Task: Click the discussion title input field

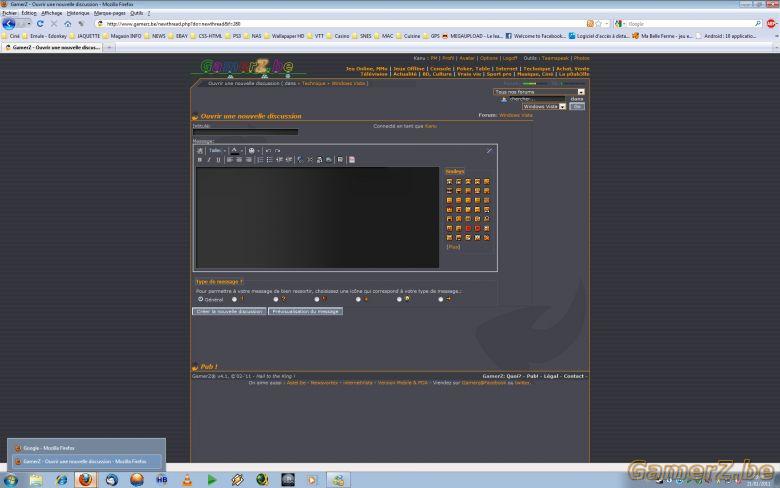Action: pyautogui.click(x=245, y=132)
